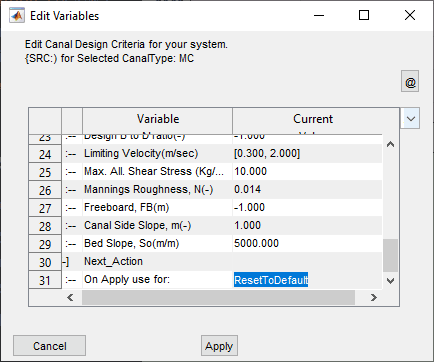This screenshot has height=362, width=434.
Task: Click the 10.000 value cell
Action: (307, 171)
